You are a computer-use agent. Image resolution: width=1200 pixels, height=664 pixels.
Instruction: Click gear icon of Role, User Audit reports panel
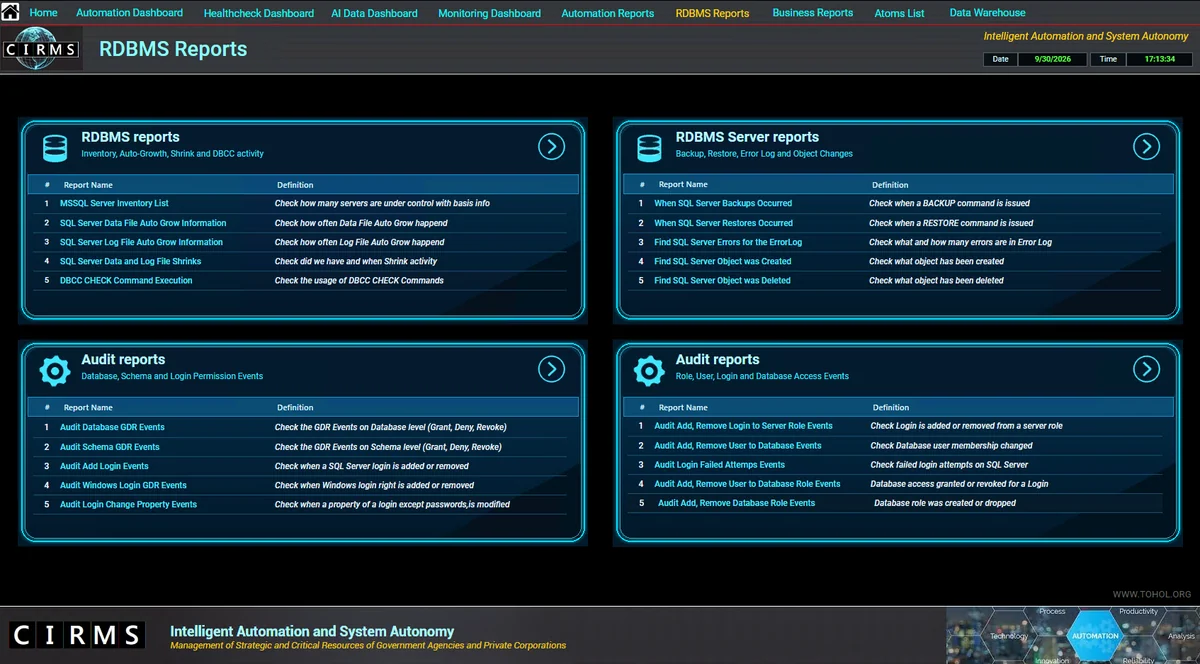649,370
